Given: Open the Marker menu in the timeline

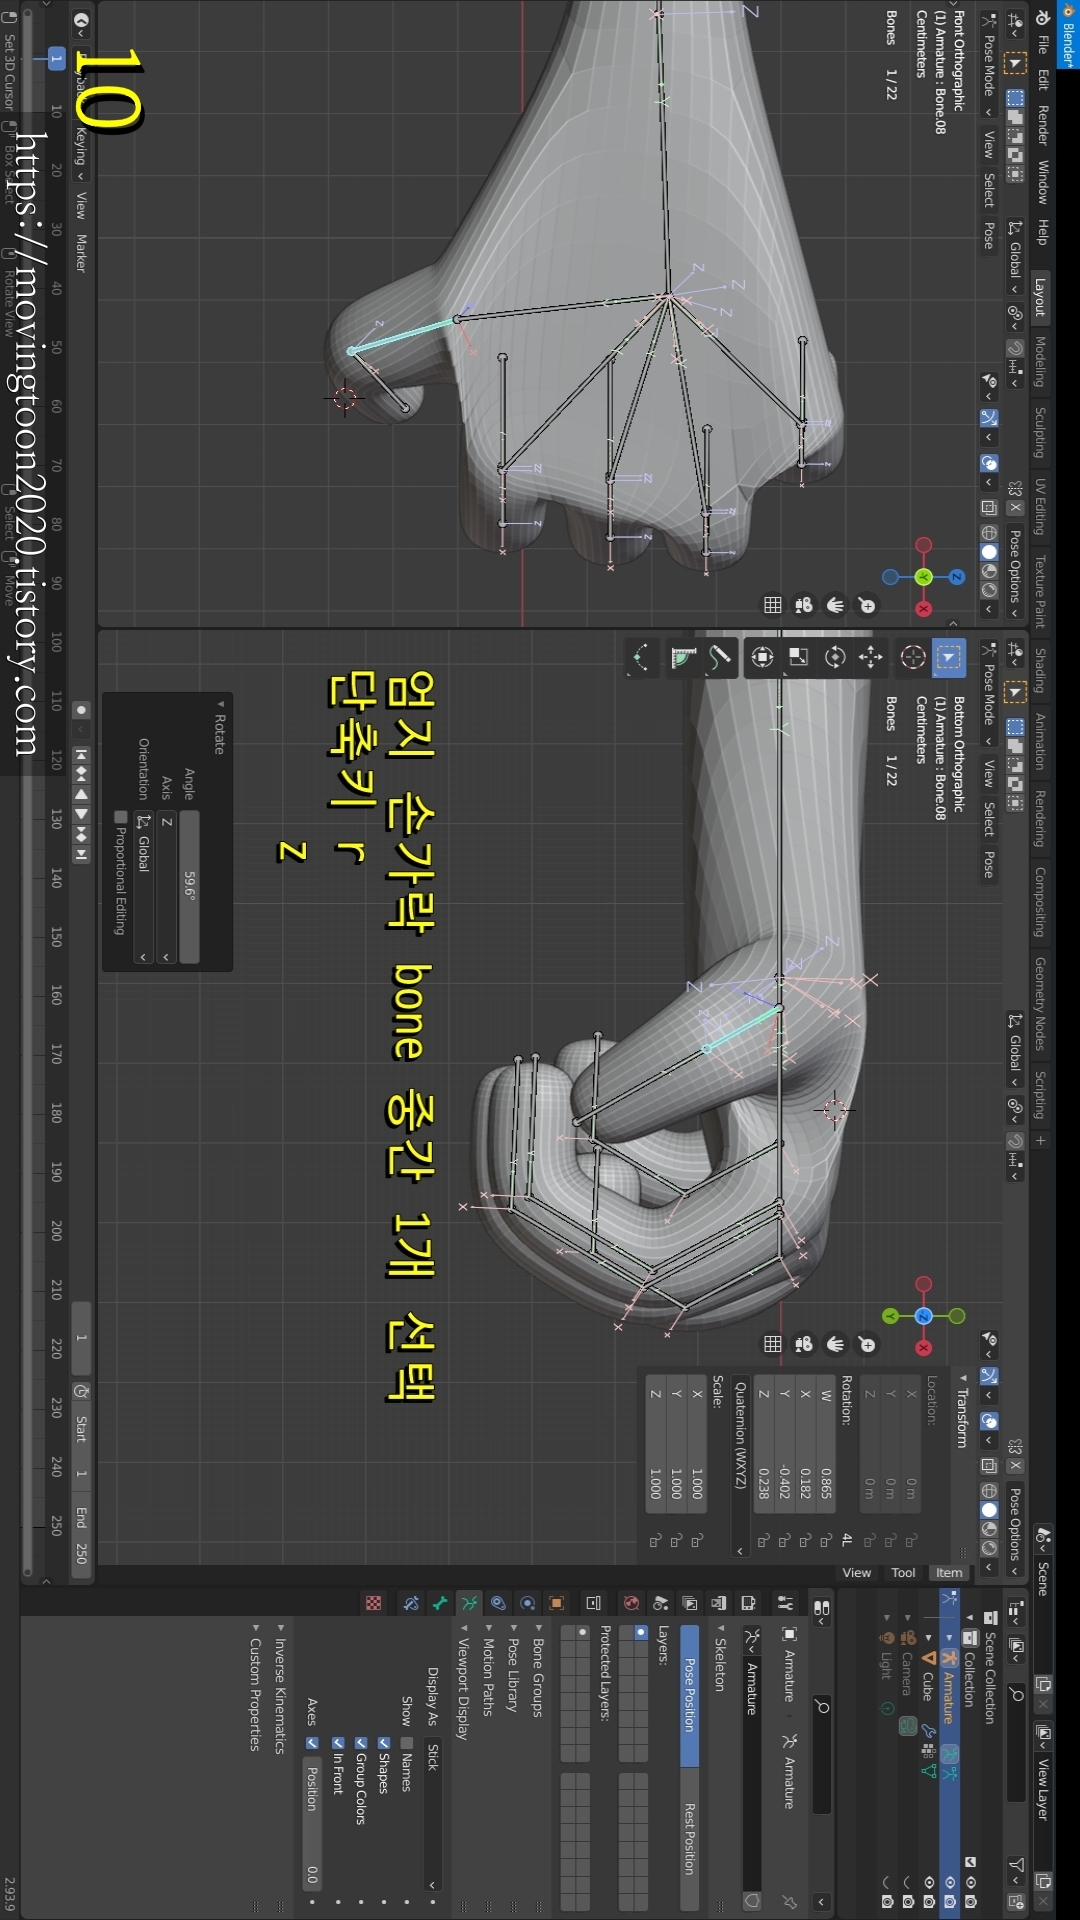Looking at the screenshot, I should click(x=81, y=253).
